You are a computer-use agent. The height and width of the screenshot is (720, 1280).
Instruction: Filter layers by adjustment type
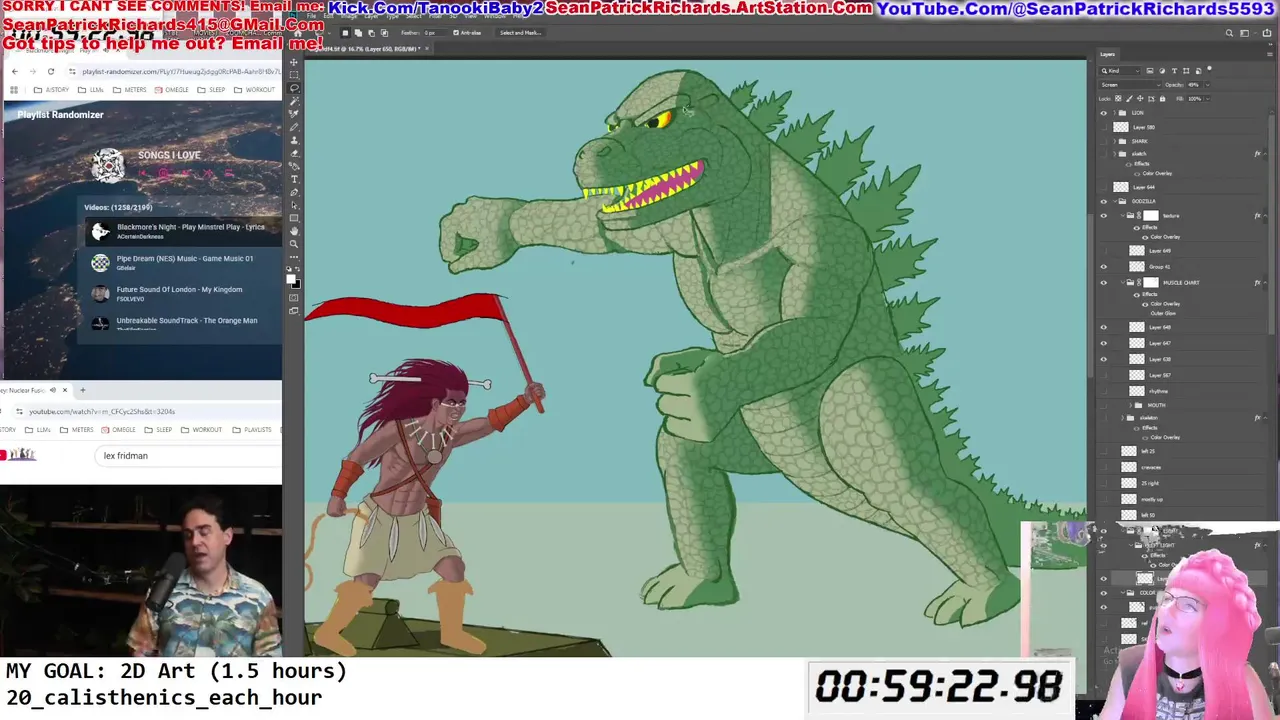pos(1162,71)
